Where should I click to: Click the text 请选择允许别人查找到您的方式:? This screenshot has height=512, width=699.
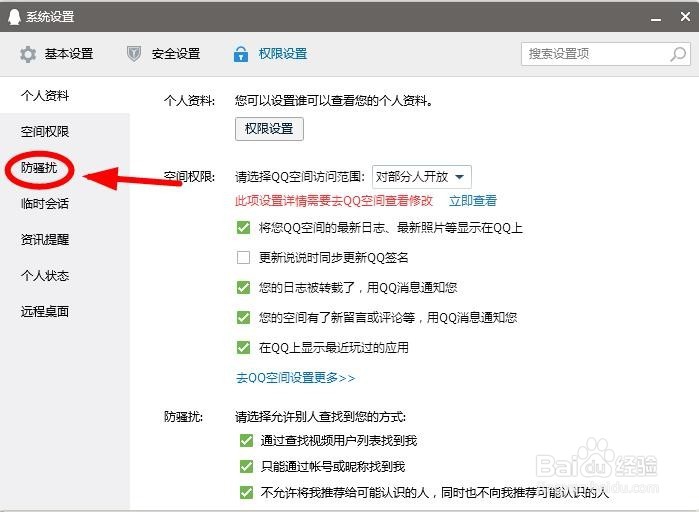pyautogui.click(x=321, y=417)
